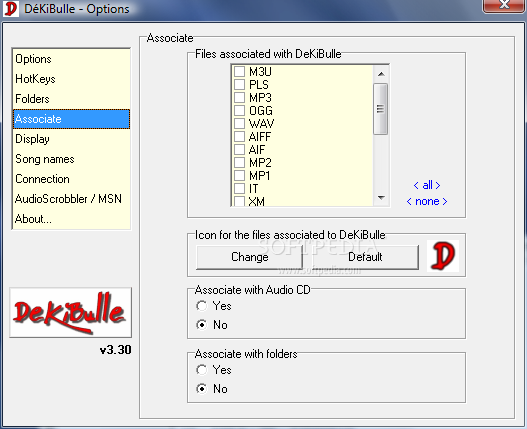Check the AIF file type box
Image resolution: width=527 pixels, height=429 pixels.
click(239, 149)
